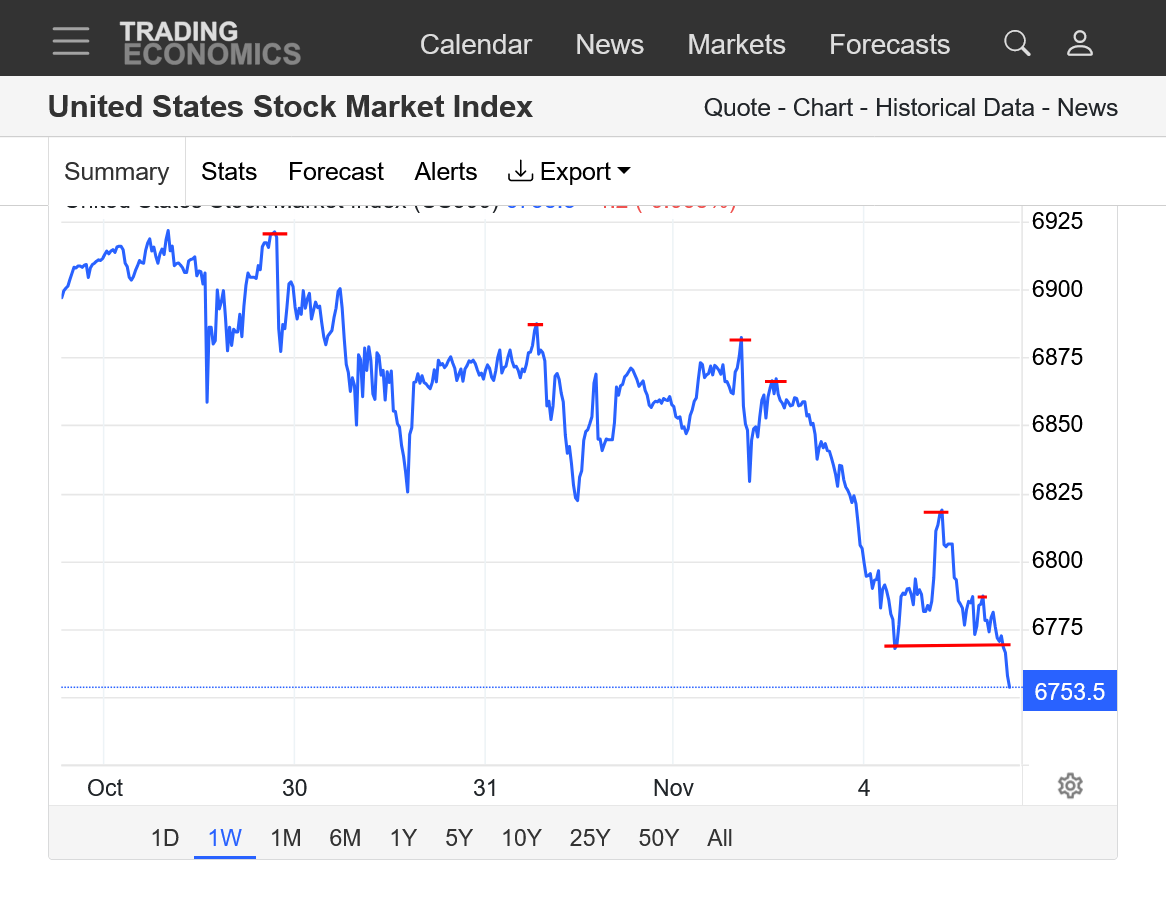This screenshot has height=901, width=1166.
Task: Go to Calendar in top navigation
Action: pyautogui.click(x=476, y=44)
